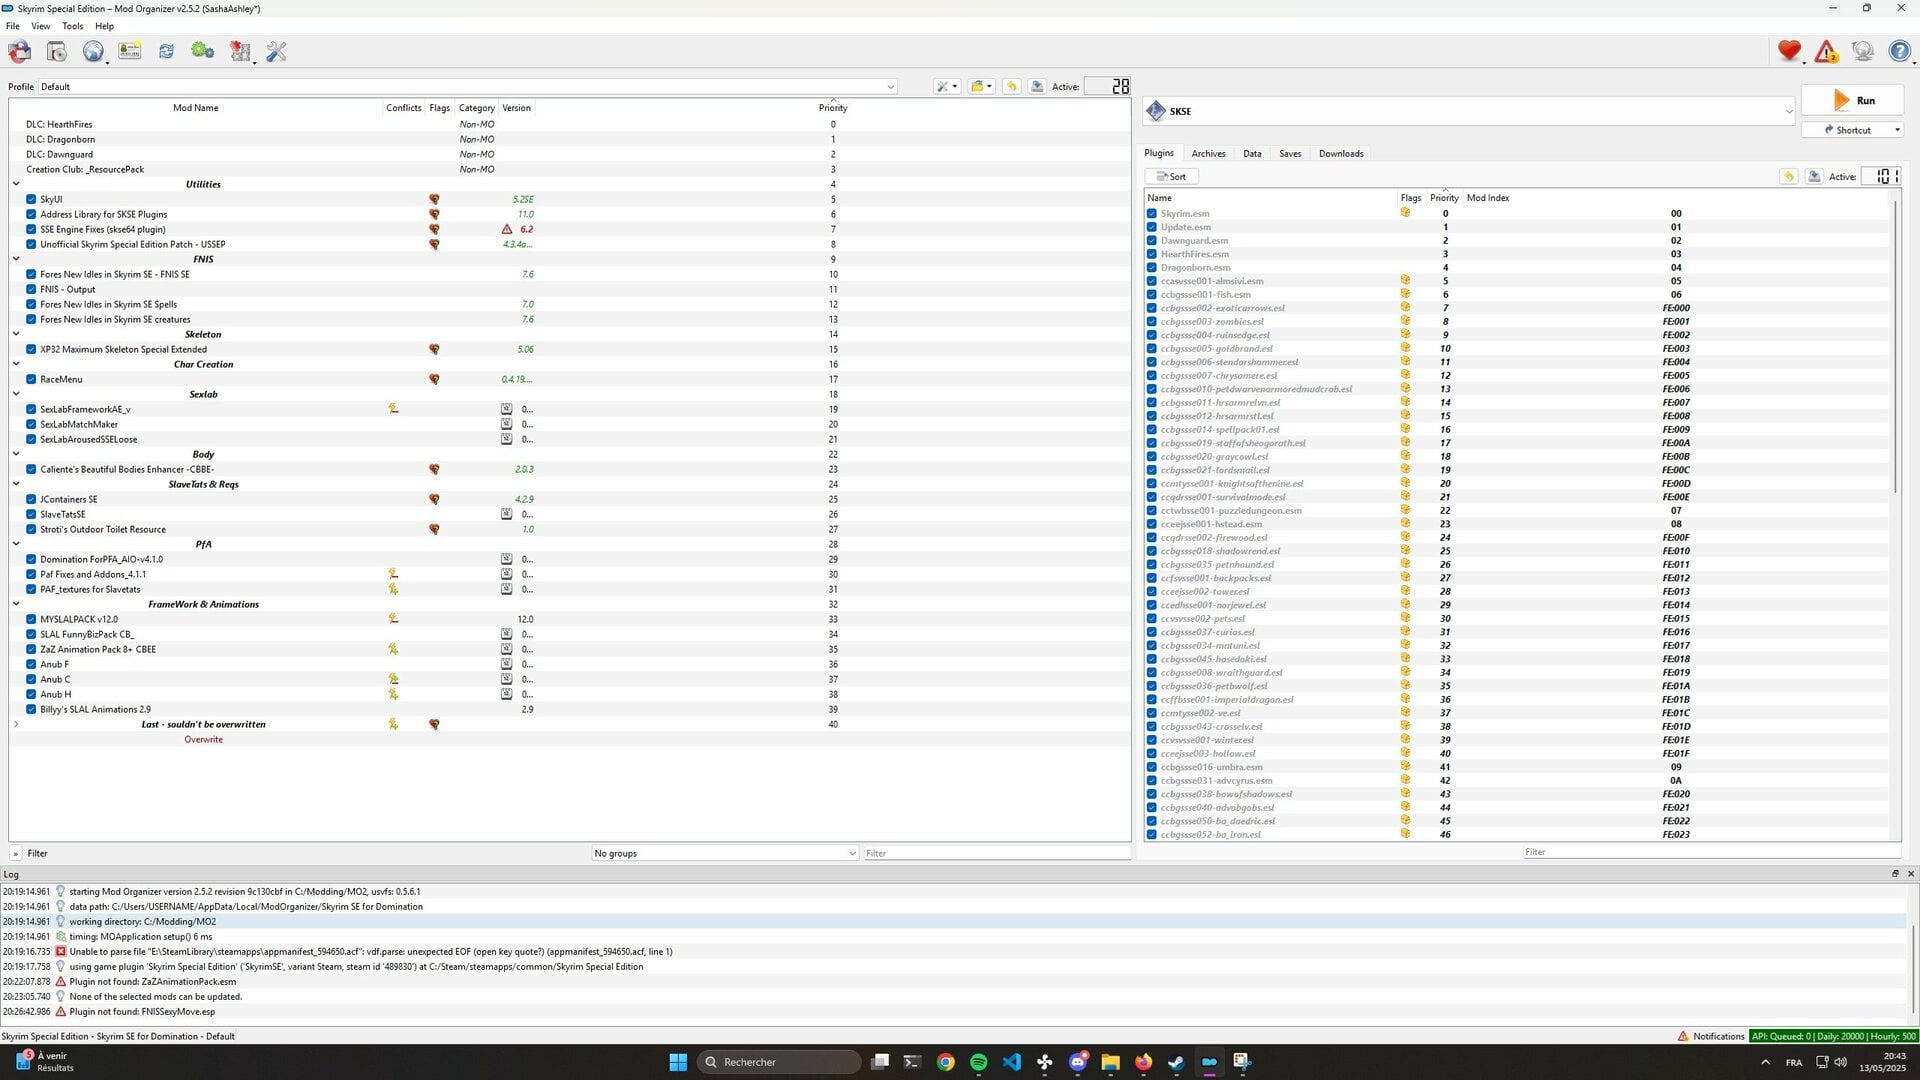The width and height of the screenshot is (1920, 1080).
Task: Open the change game instance toolbar icon
Action: (x=19, y=51)
